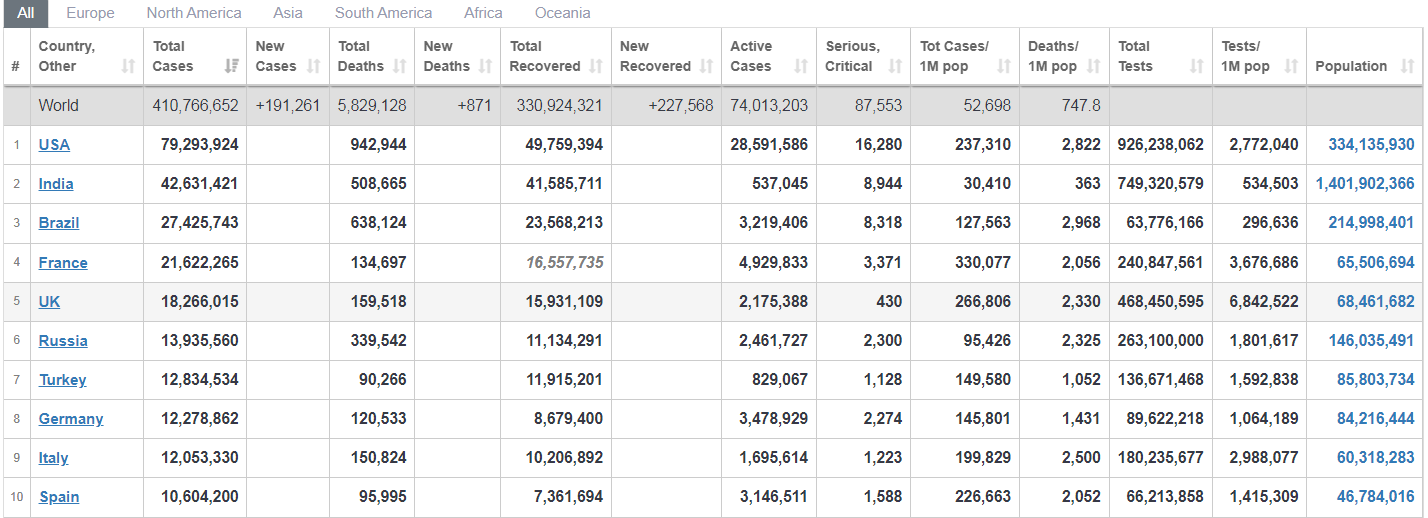Open the North America tab
This screenshot has width=1428, height=518.
click(x=194, y=13)
